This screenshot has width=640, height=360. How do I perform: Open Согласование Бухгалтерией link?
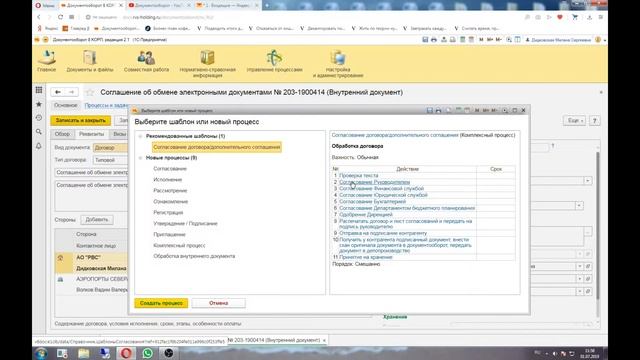tap(372, 202)
